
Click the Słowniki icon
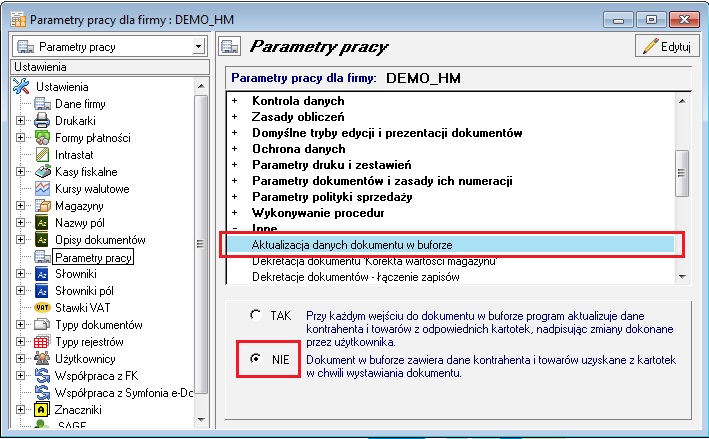coord(42,274)
